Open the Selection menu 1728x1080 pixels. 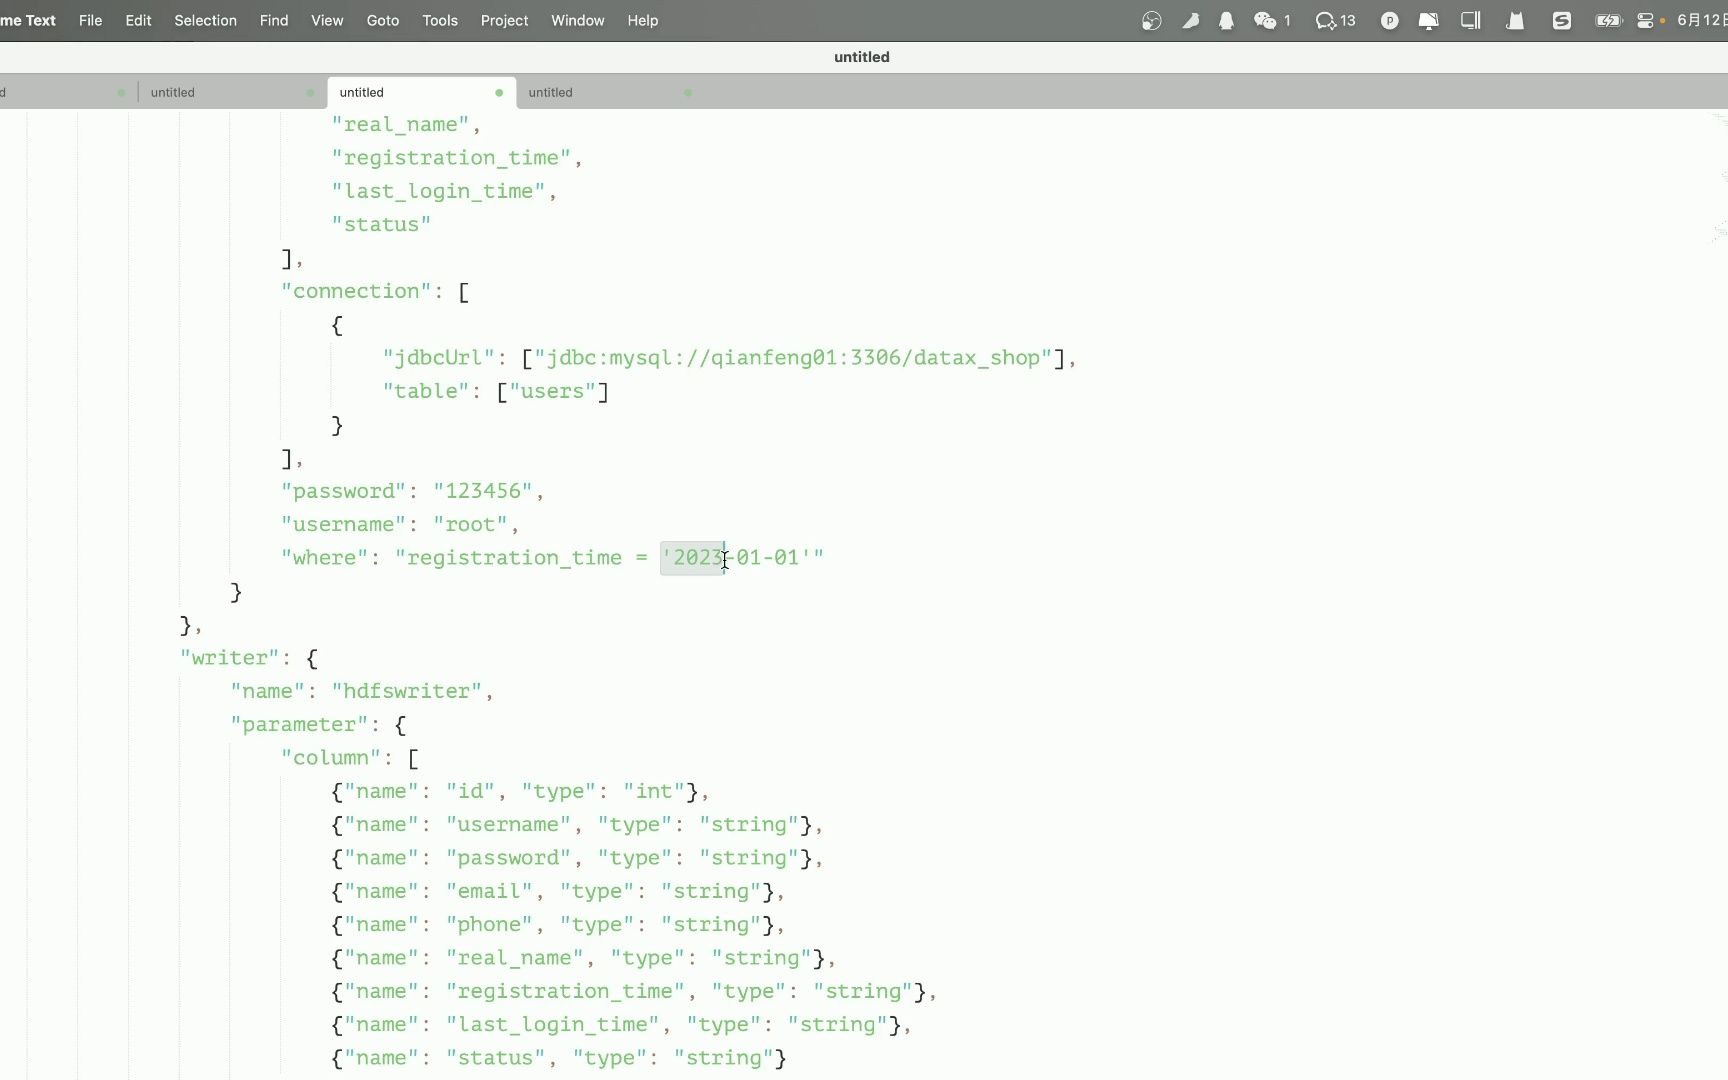[205, 20]
